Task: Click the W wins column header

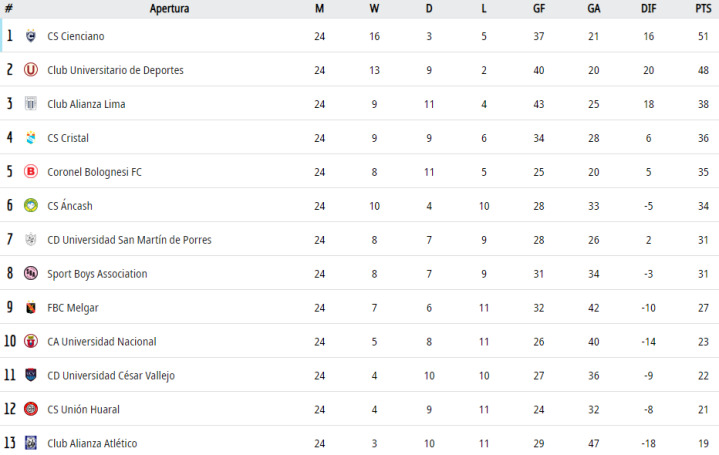Action: (374, 9)
